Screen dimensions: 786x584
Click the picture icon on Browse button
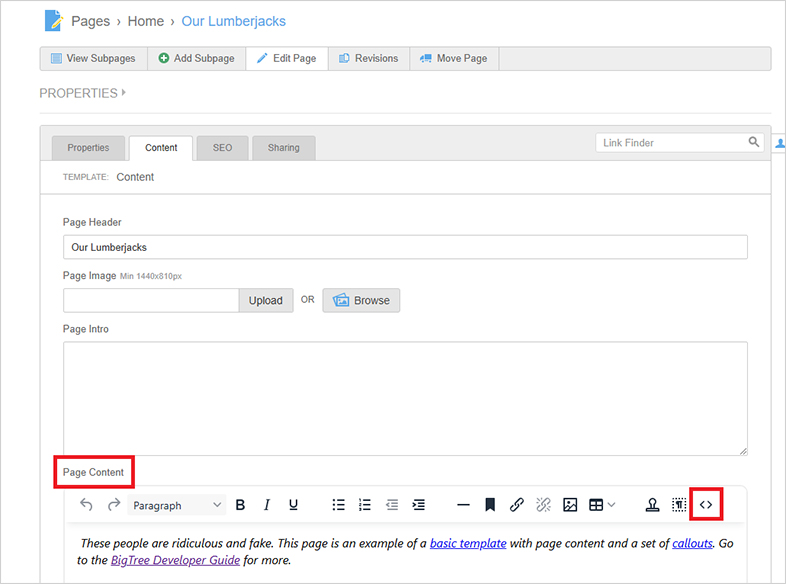click(341, 300)
